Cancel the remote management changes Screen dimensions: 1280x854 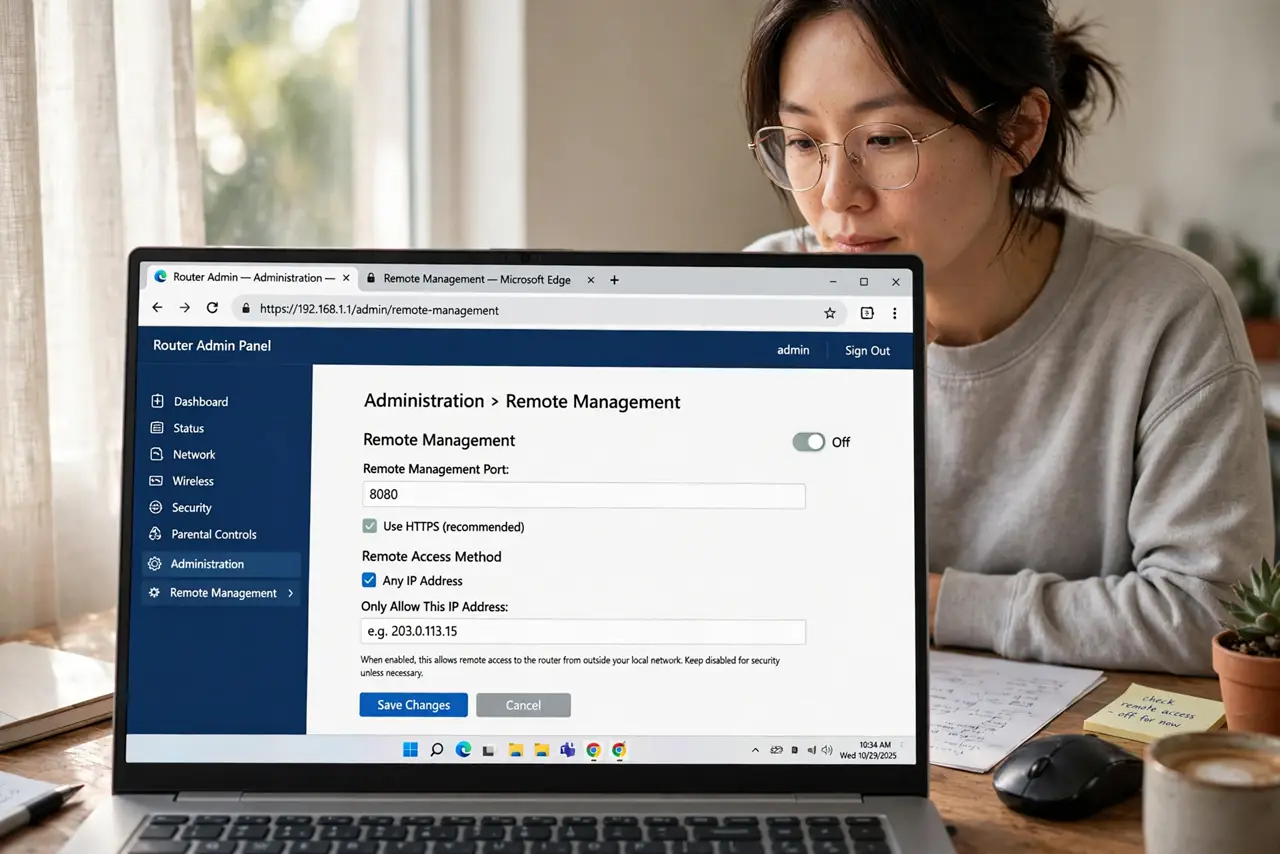pos(523,705)
